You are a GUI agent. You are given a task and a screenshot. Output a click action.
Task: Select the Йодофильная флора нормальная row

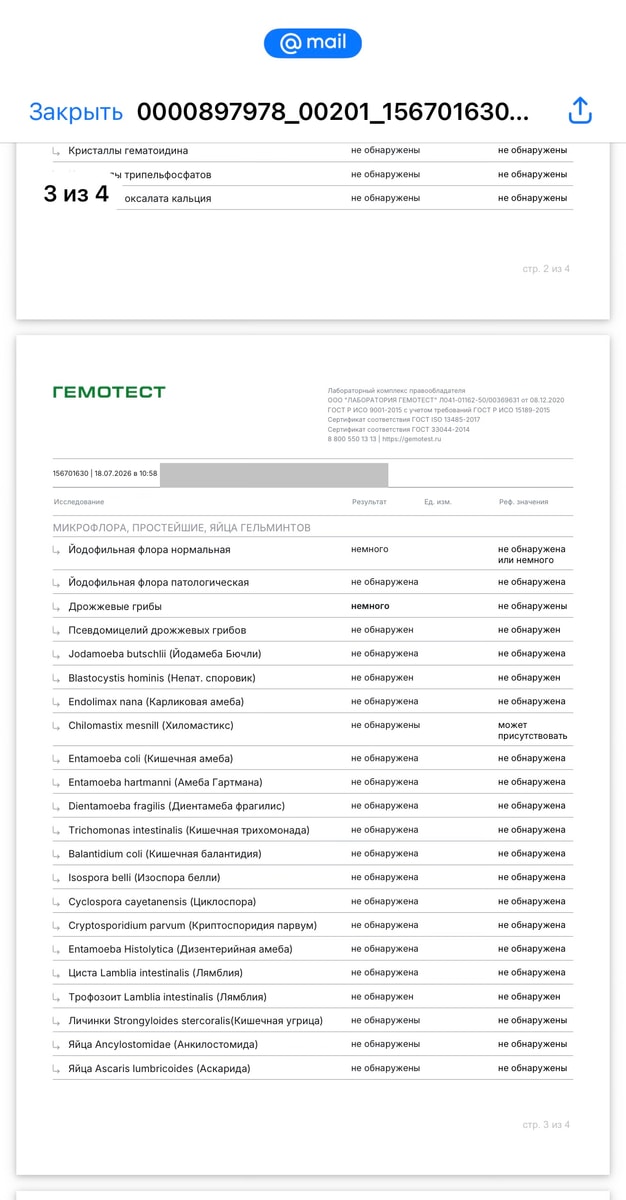point(313,554)
